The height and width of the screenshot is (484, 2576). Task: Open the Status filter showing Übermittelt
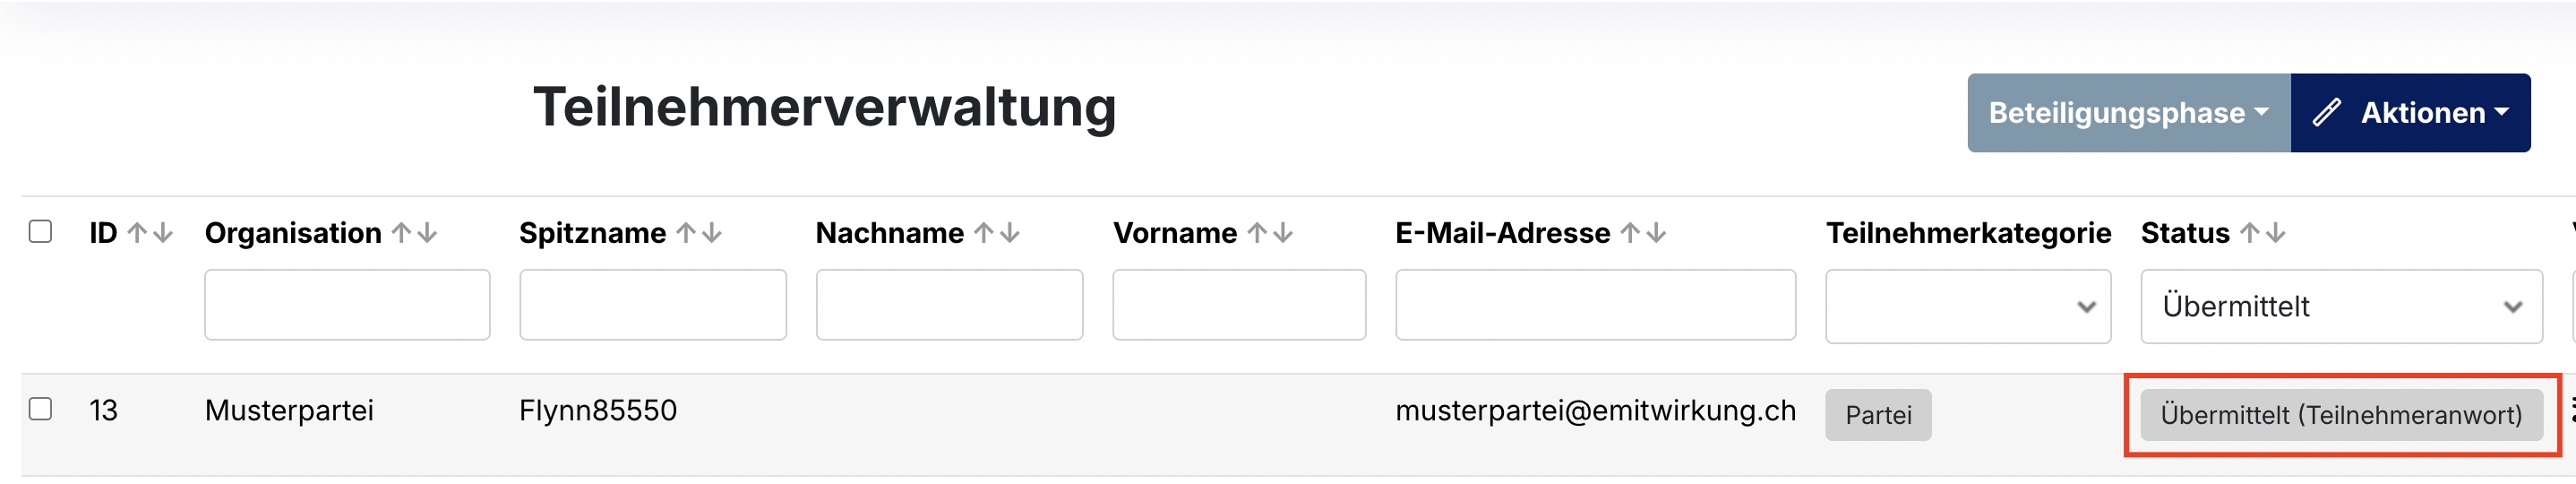[x=2340, y=306]
